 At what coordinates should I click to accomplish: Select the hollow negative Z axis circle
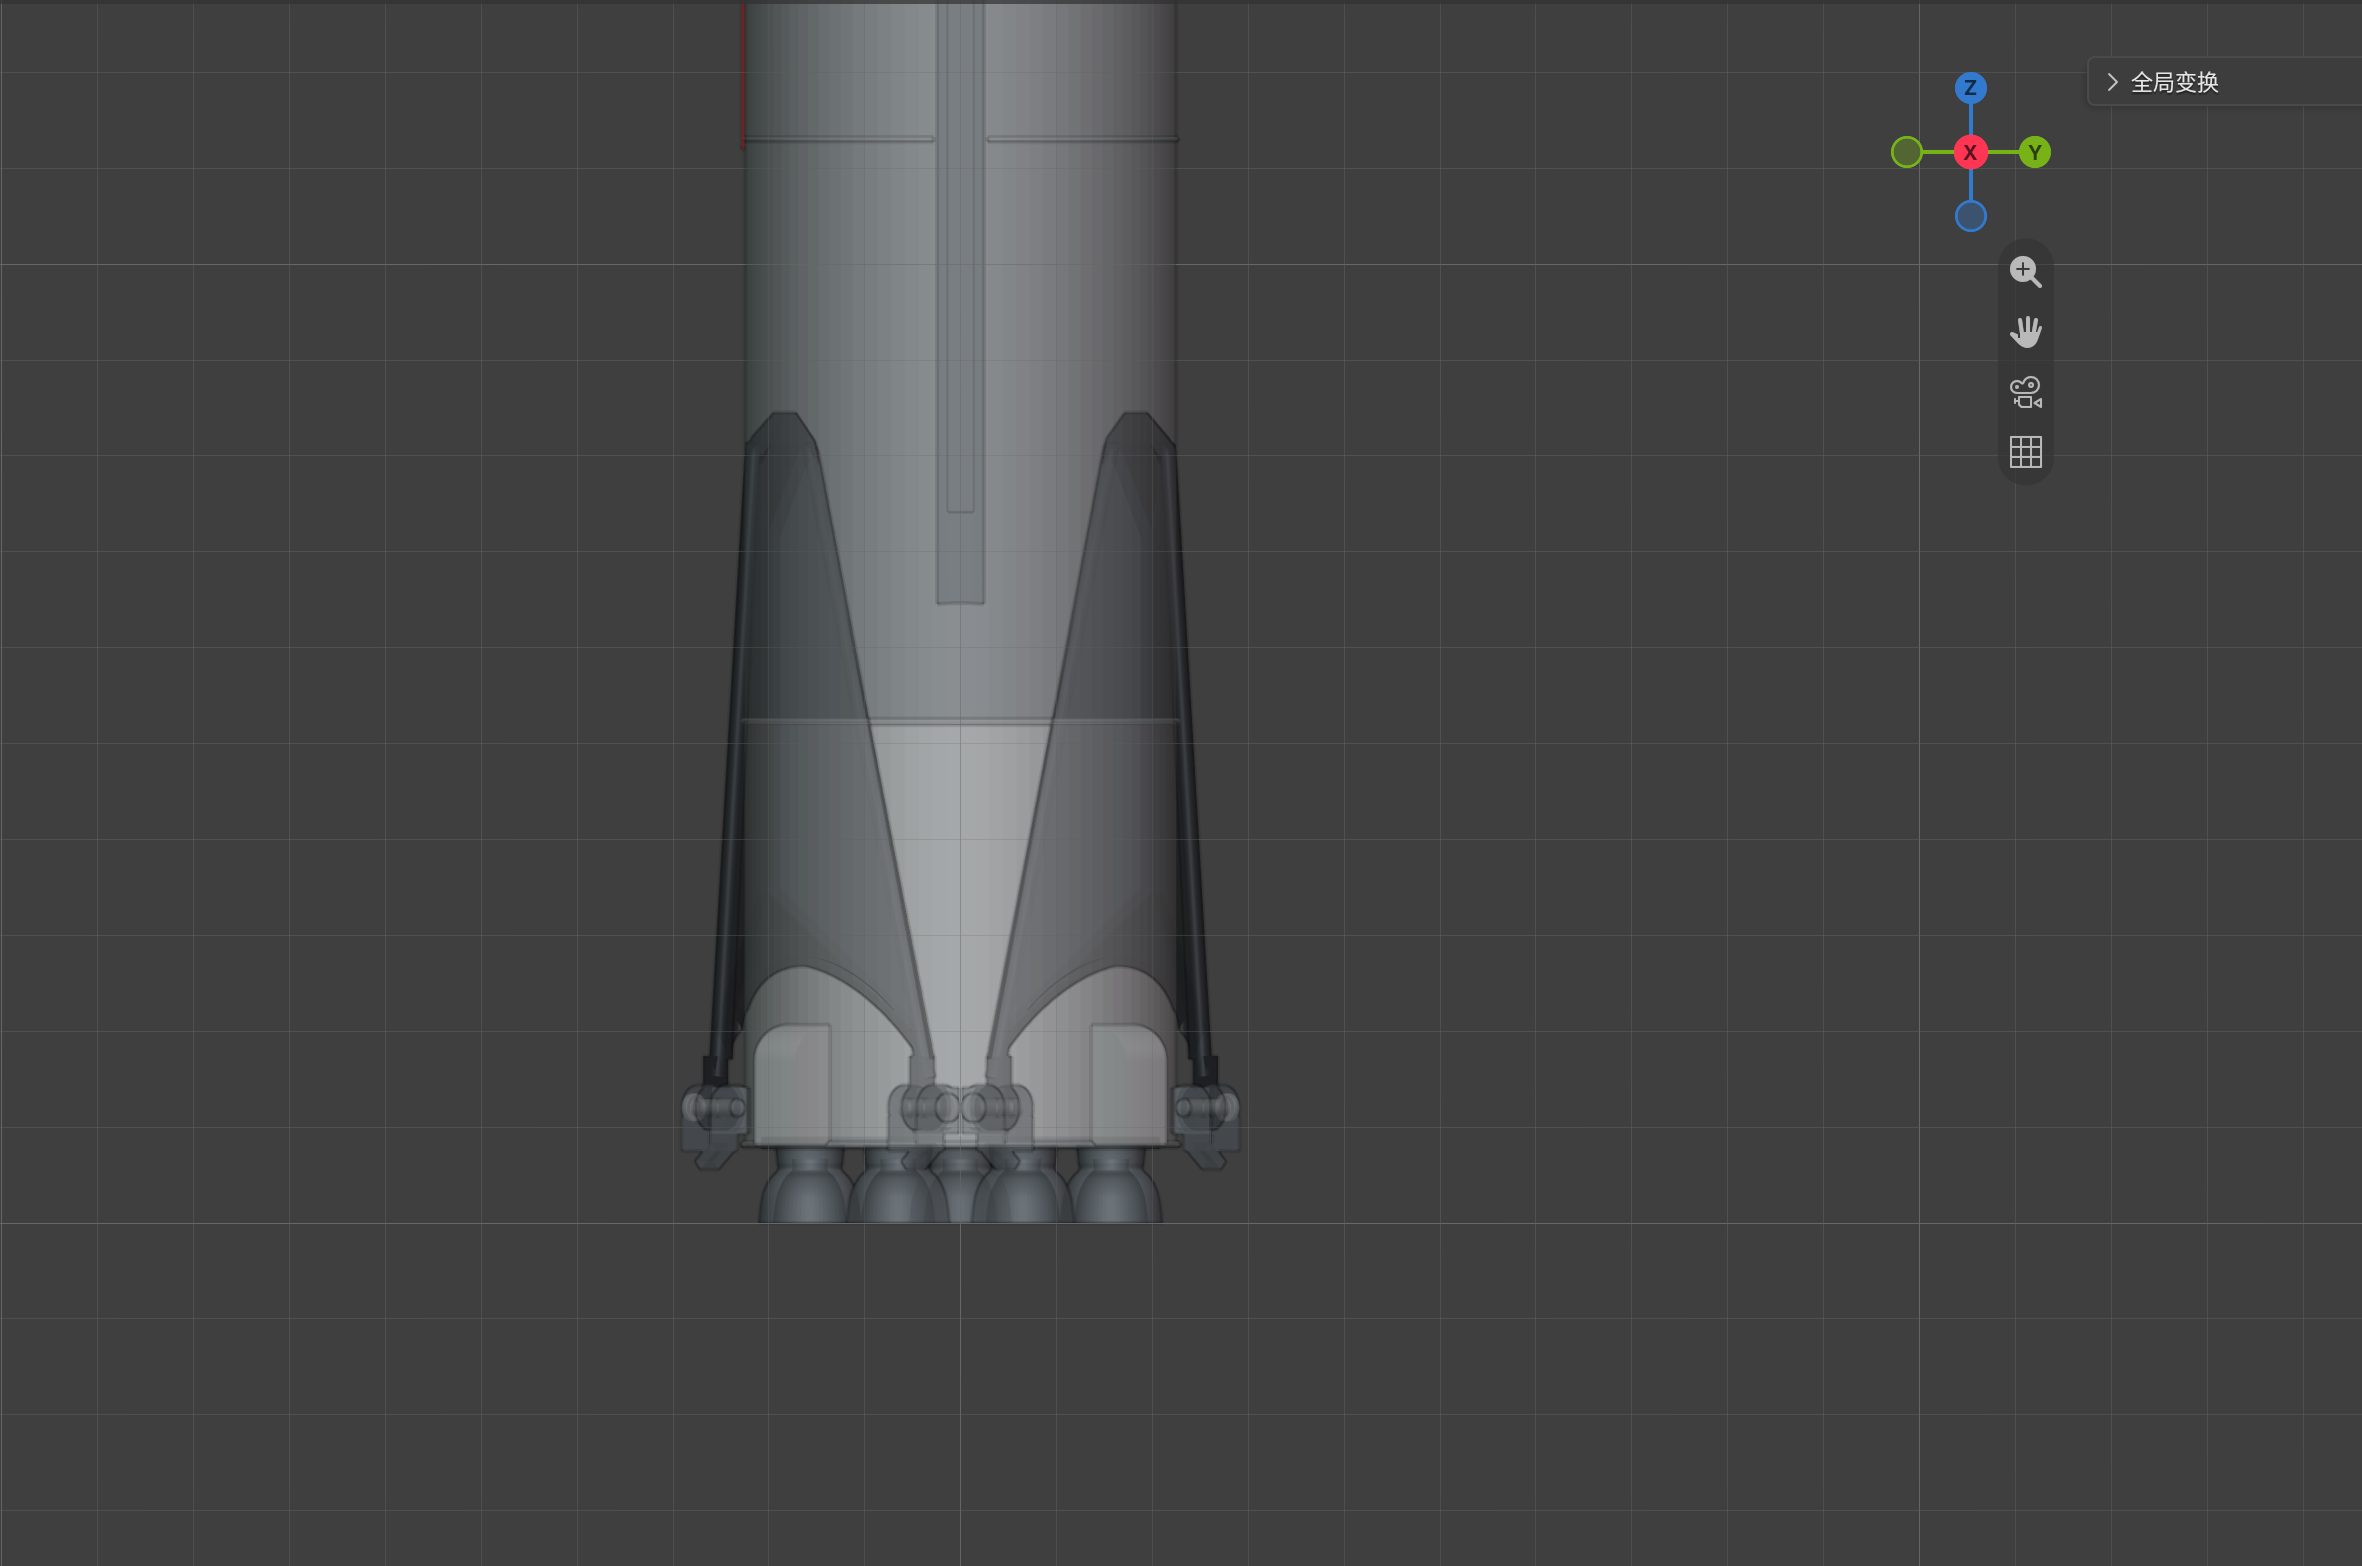point(1970,216)
